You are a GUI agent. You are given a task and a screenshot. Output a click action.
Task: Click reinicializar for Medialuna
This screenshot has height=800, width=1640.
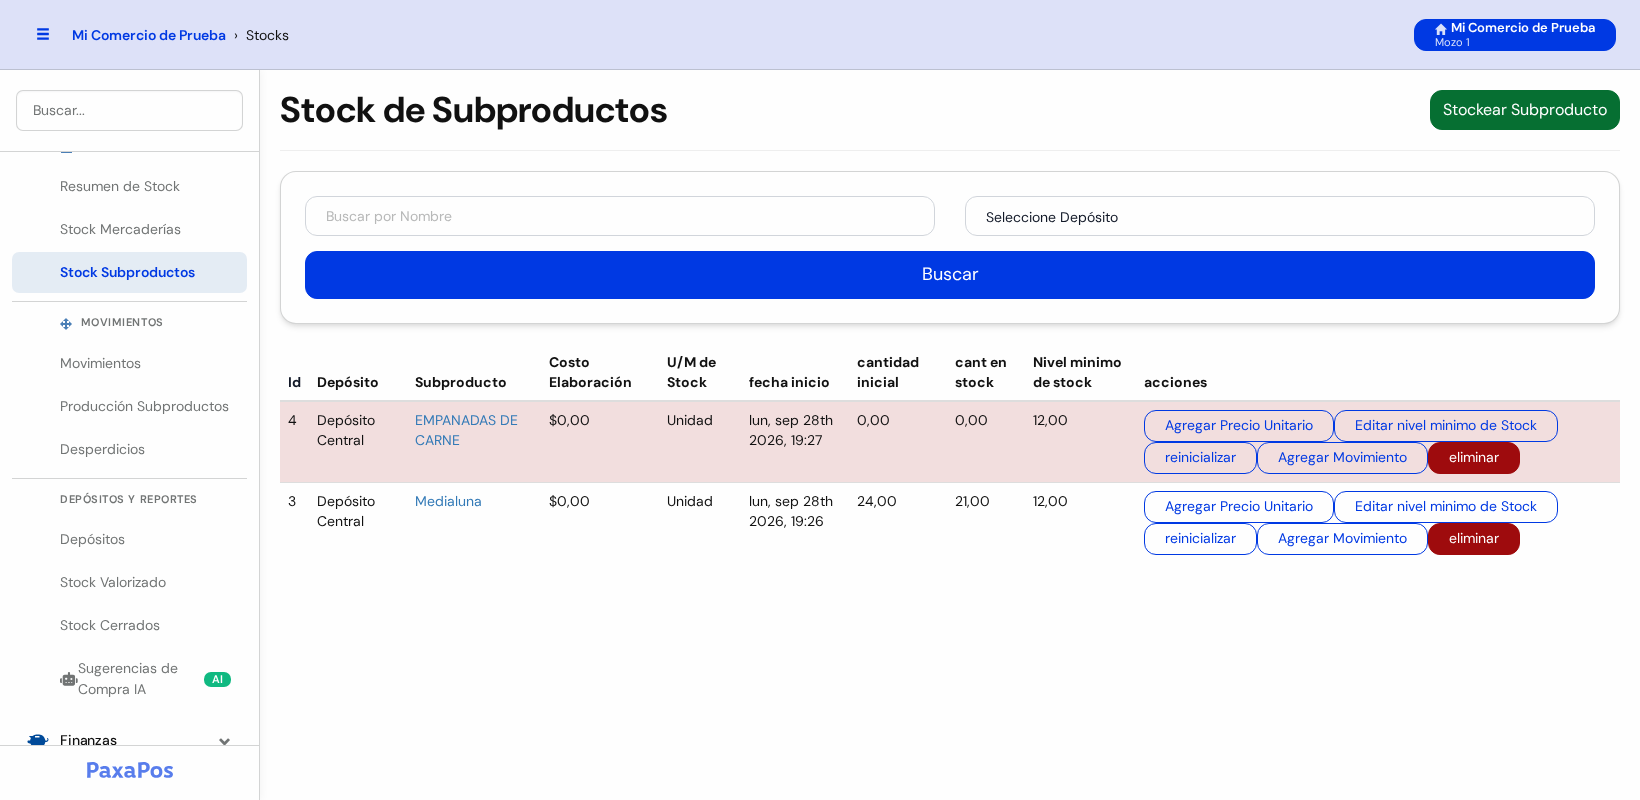1200,539
